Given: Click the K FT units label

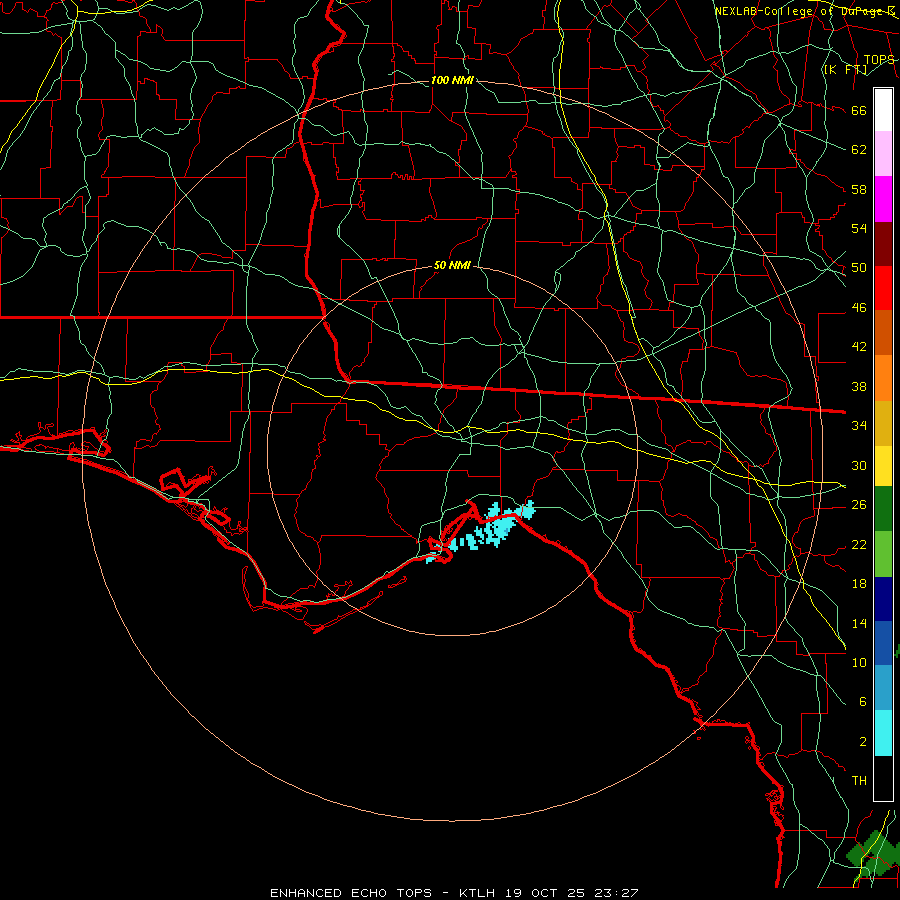Looking at the screenshot, I should pos(845,70).
